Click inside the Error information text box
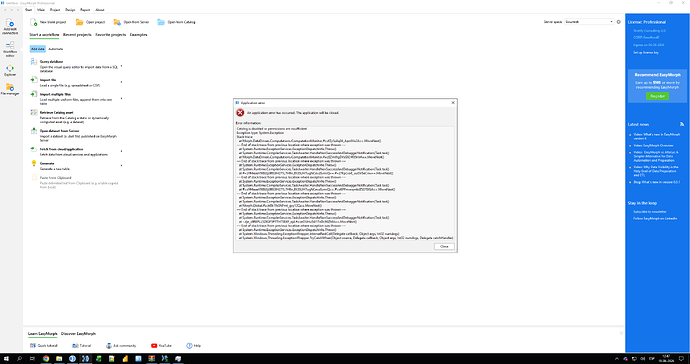The image size is (690, 364). pos(345,183)
